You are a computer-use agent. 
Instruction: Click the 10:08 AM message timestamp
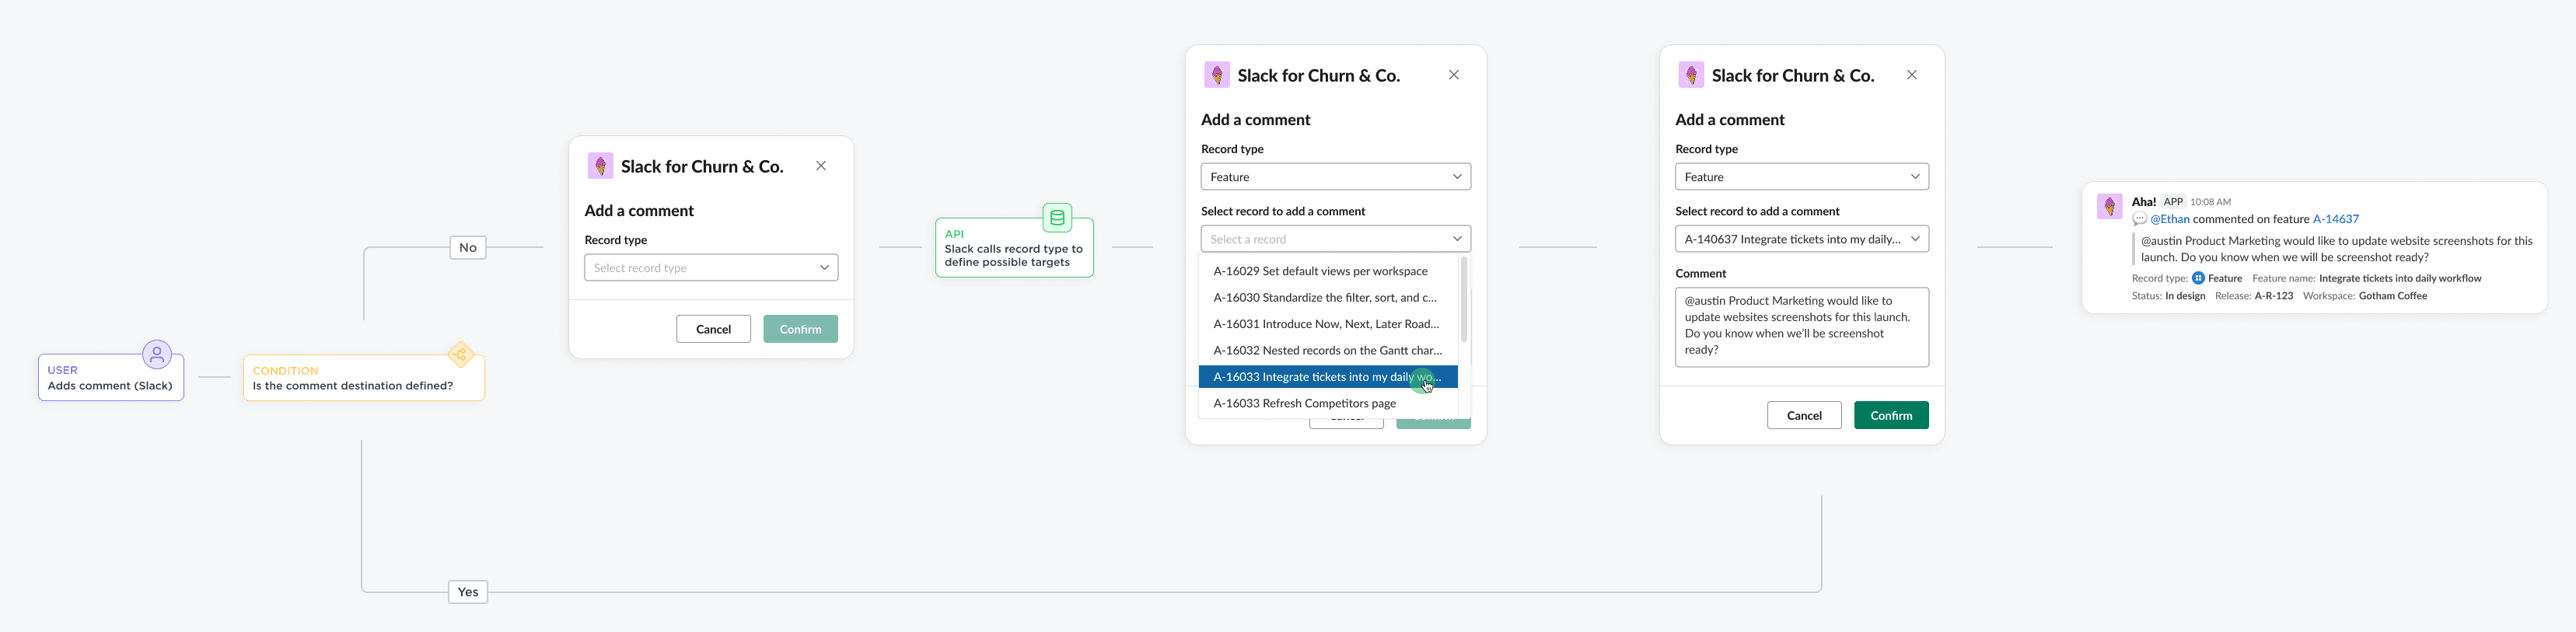point(2210,202)
